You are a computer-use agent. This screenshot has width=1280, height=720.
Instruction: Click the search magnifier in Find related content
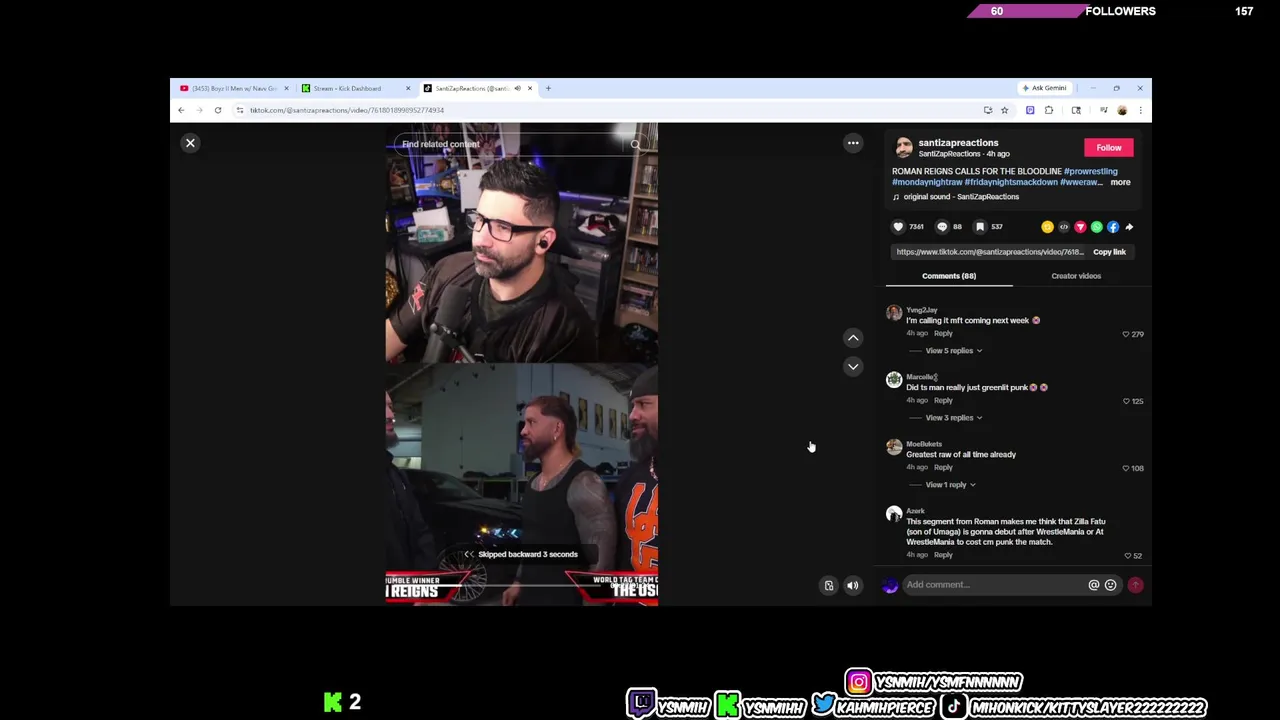pos(635,144)
